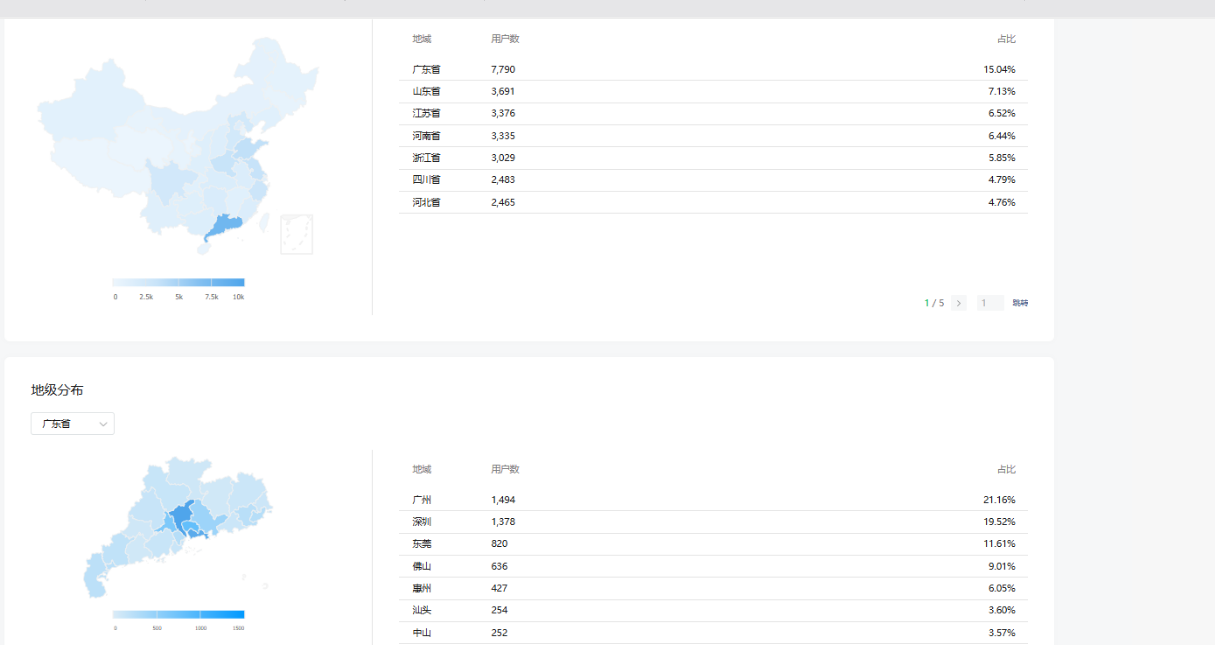
Task: Click the Guangdong map color legend bar
Action: tap(178, 614)
